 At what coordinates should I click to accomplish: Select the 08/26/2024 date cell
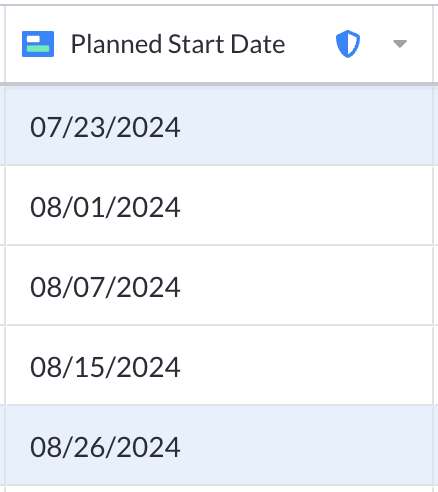(219, 446)
